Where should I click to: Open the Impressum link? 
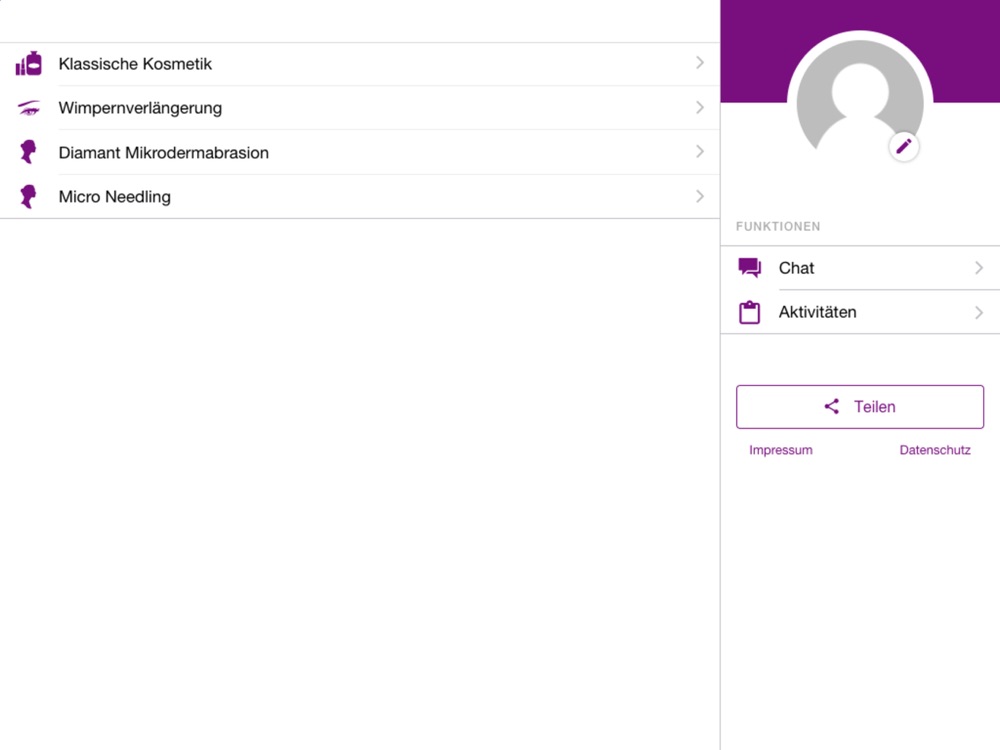pos(781,450)
